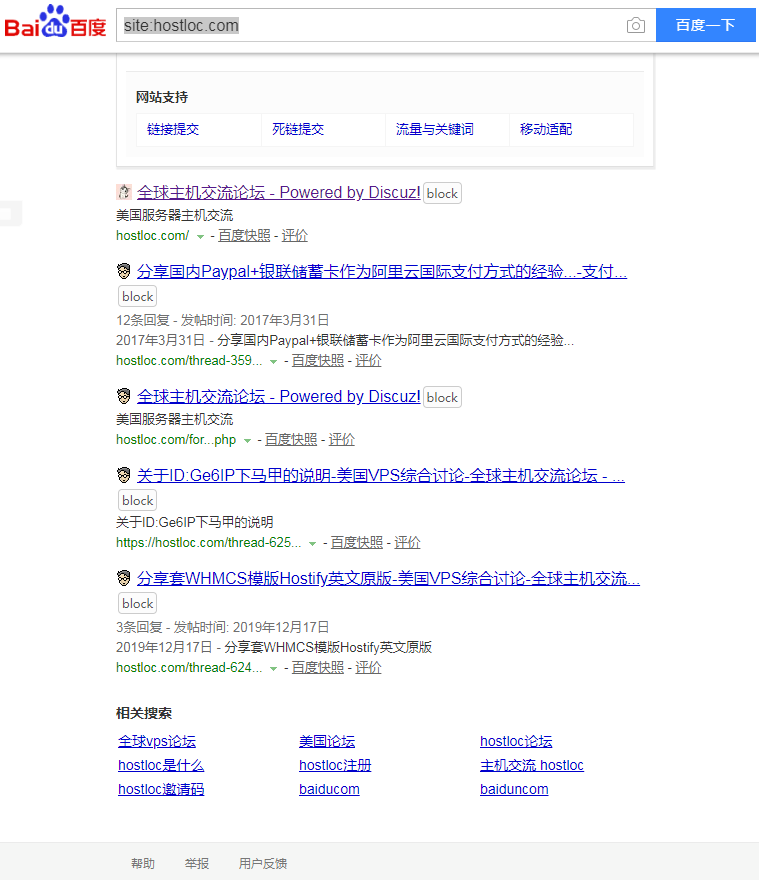Open 死链提交 website support tab

tap(298, 130)
